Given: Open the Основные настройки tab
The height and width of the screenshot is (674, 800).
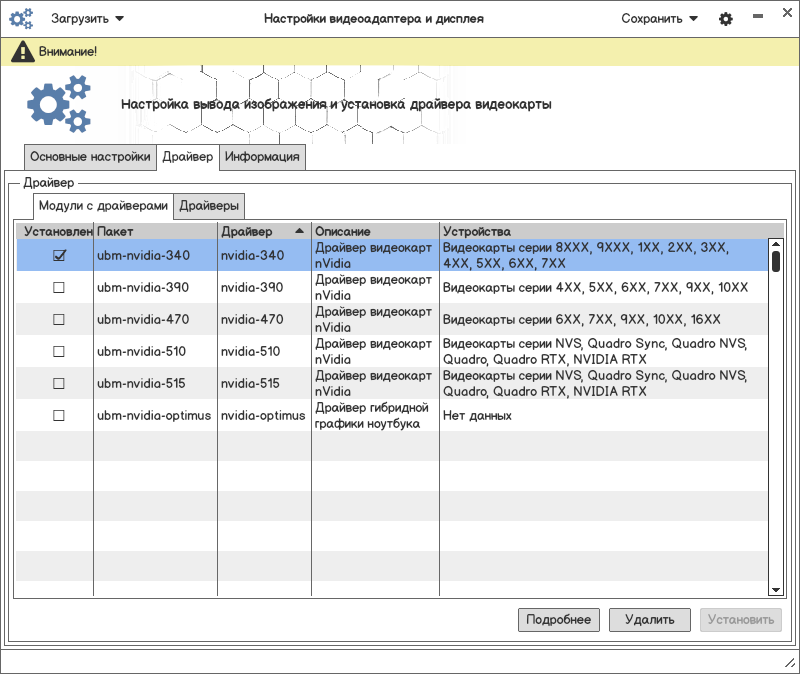Looking at the screenshot, I should (x=90, y=157).
